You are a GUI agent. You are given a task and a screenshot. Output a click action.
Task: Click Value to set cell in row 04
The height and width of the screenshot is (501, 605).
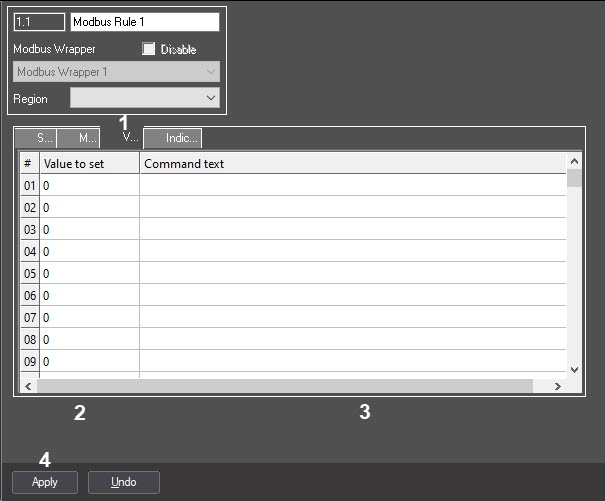pyautogui.click(x=90, y=252)
